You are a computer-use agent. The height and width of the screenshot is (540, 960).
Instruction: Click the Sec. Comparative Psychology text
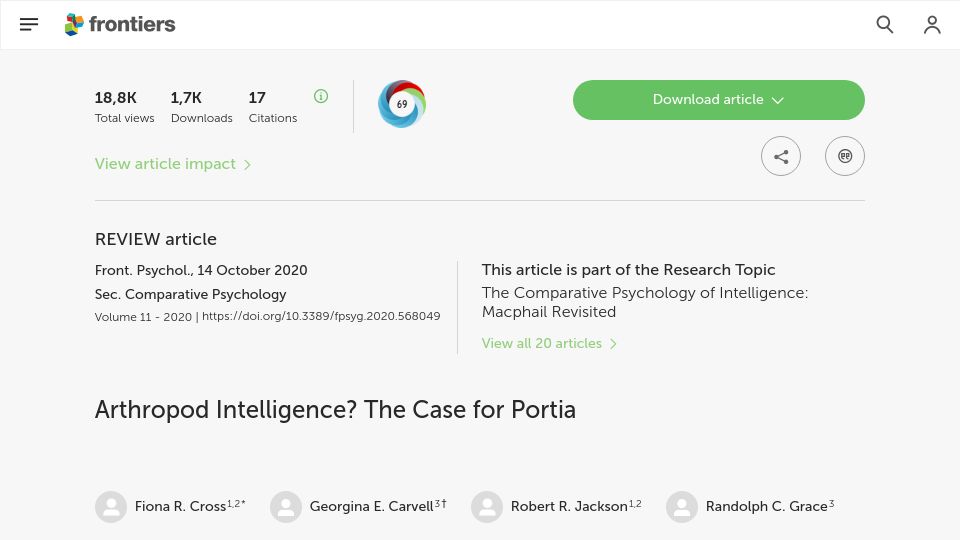(190, 294)
